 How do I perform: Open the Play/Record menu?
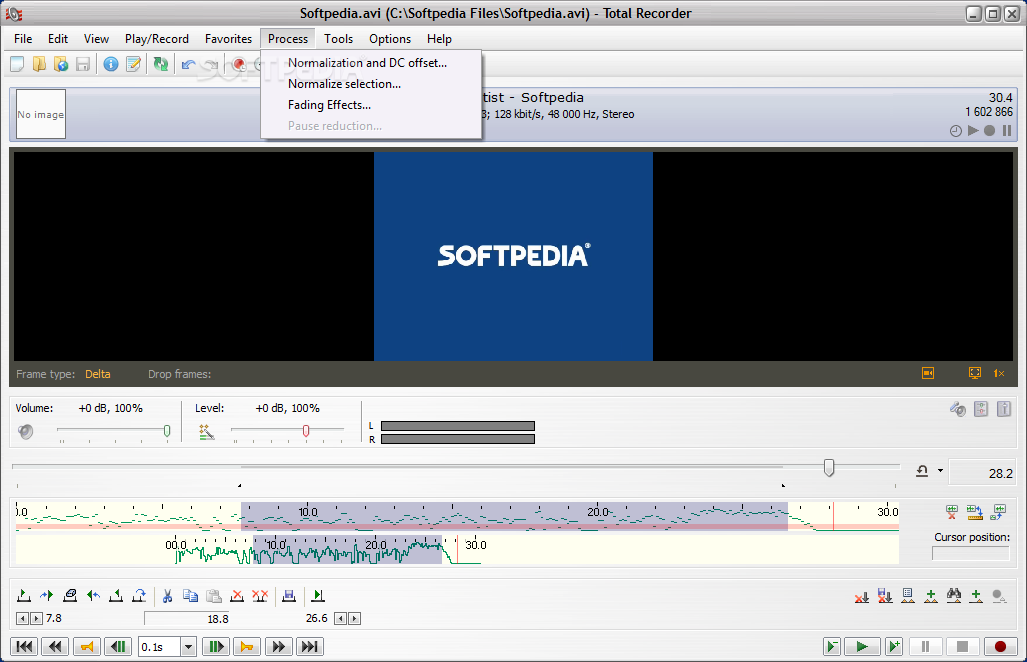[157, 39]
